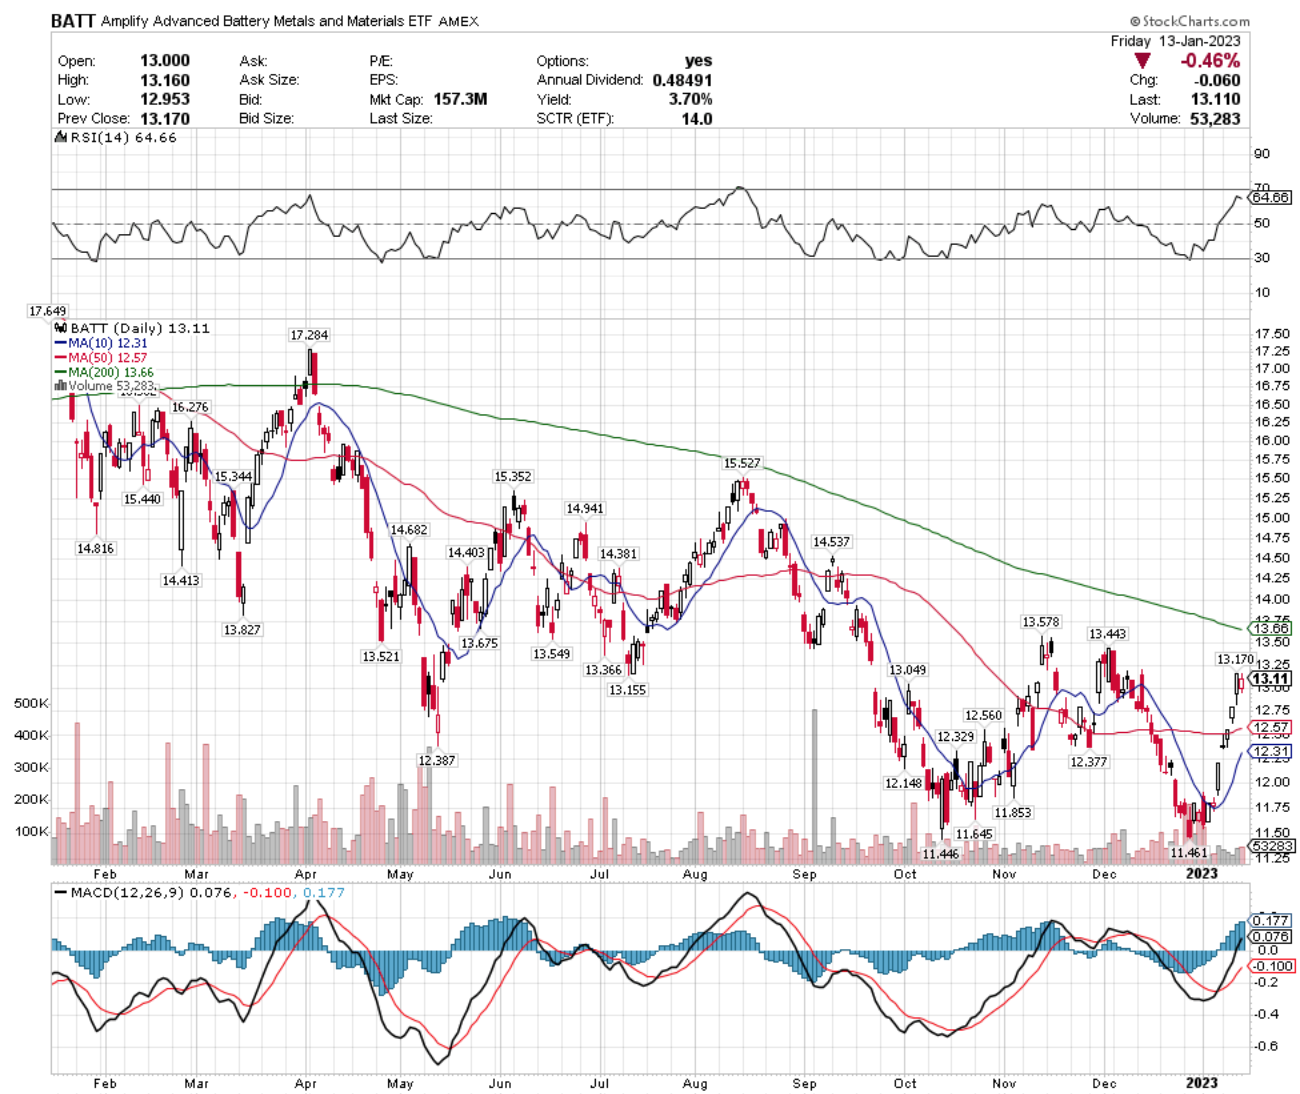
Task: Click the Chg value -0.060
Action: (x=1218, y=80)
